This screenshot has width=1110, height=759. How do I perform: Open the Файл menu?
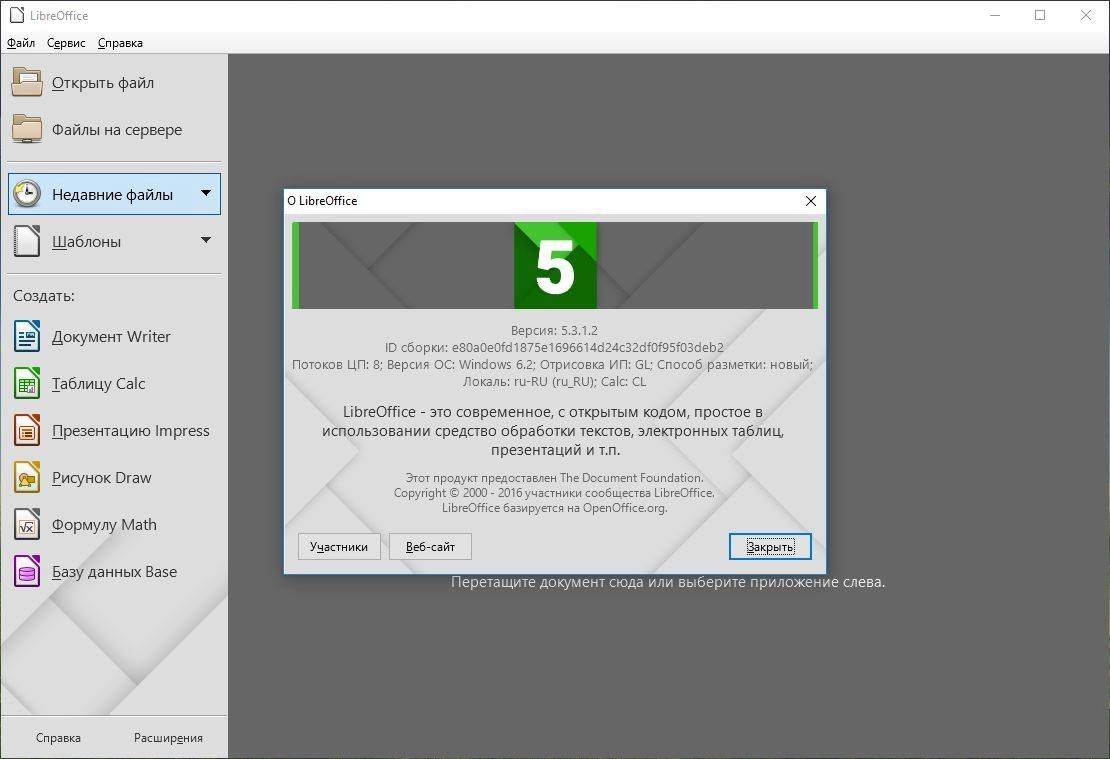click(x=21, y=42)
